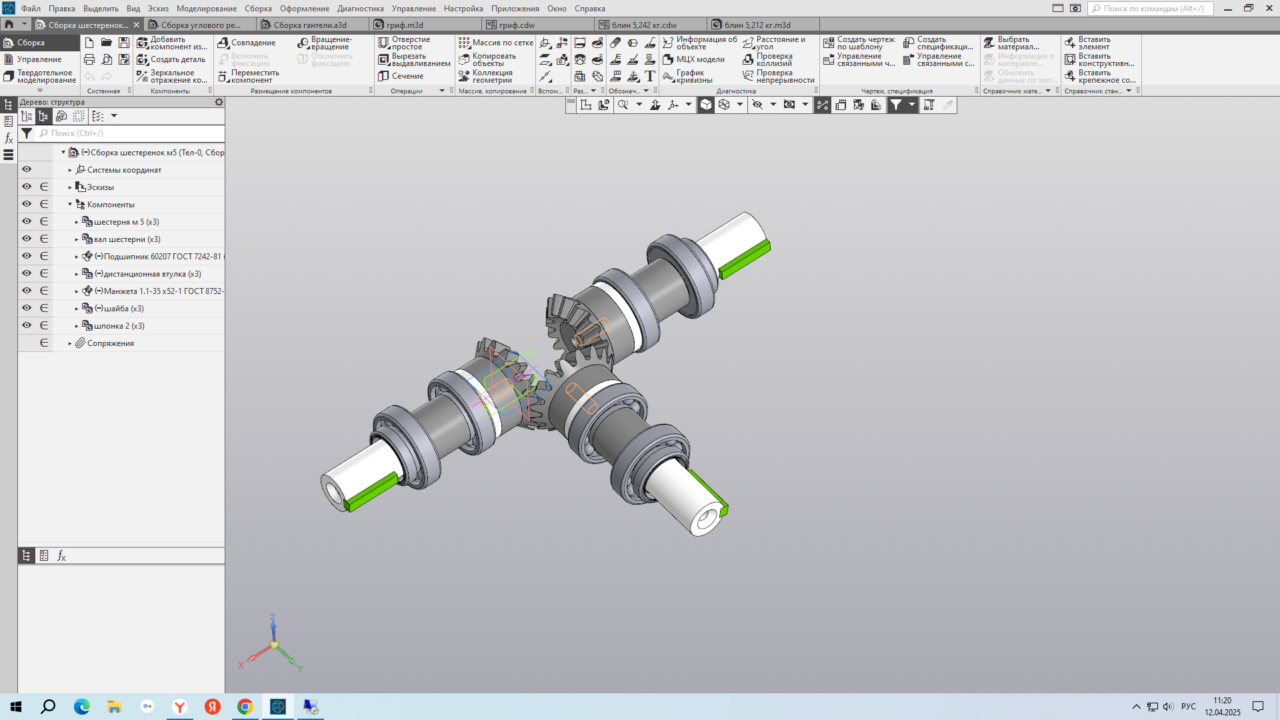Expand Операции group dropdown arrow

pyautogui.click(x=442, y=91)
